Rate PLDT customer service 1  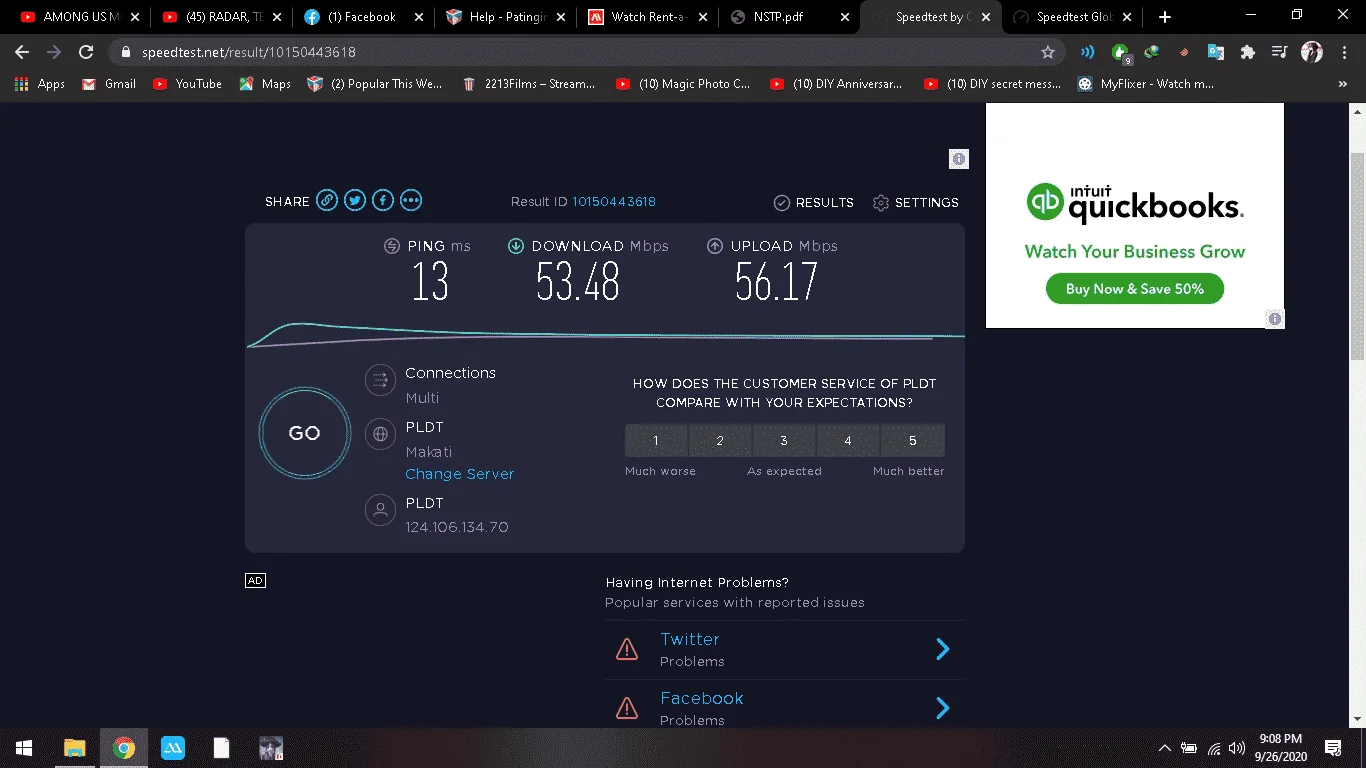click(x=656, y=441)
